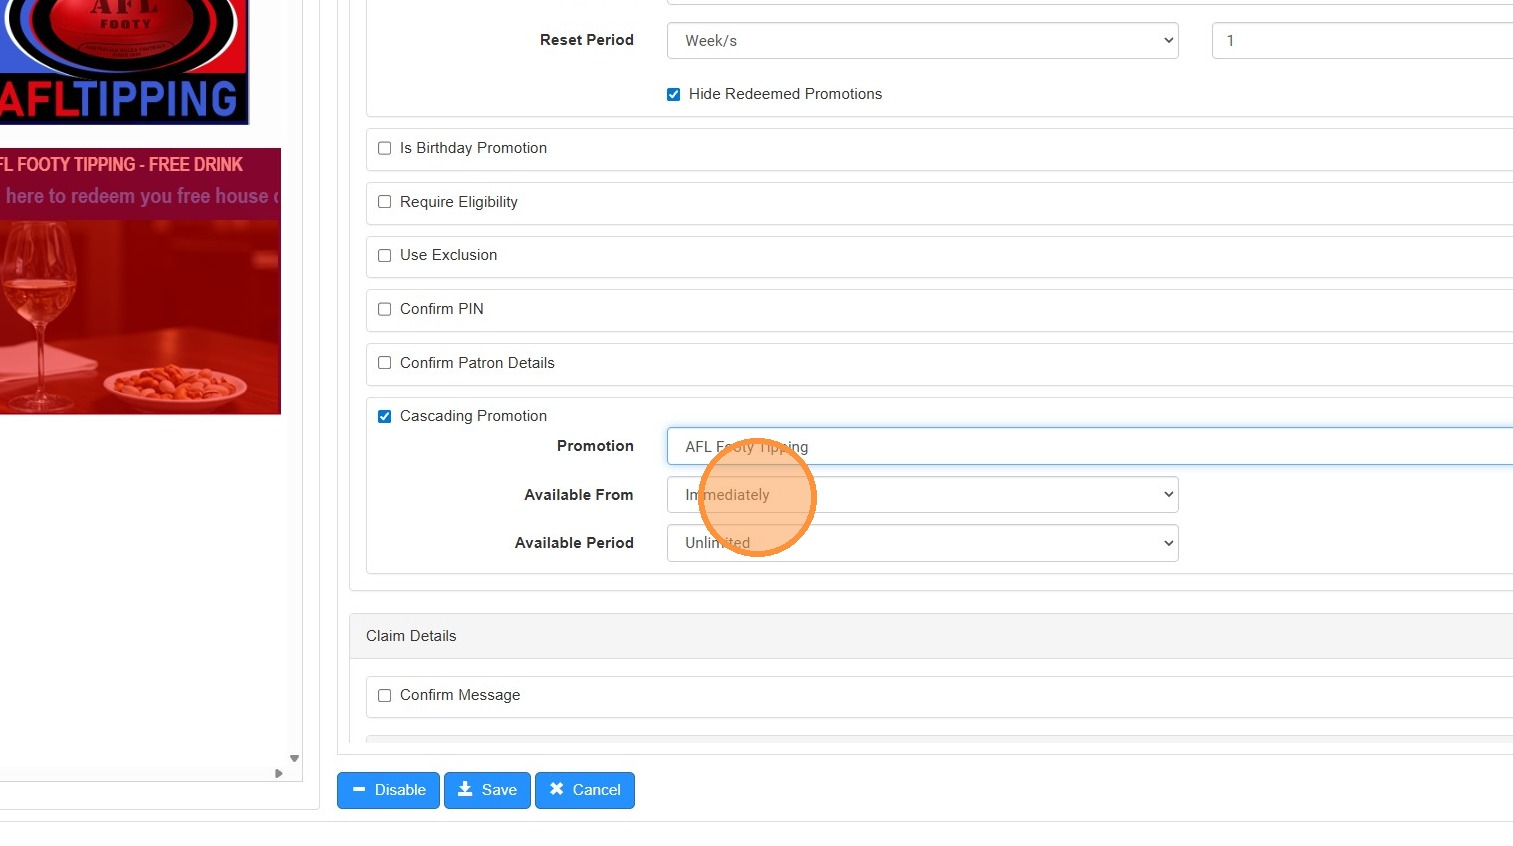Uncheck Cascading Promotion checkbox
Screen dimensions: 1513x846
[384, 416]
